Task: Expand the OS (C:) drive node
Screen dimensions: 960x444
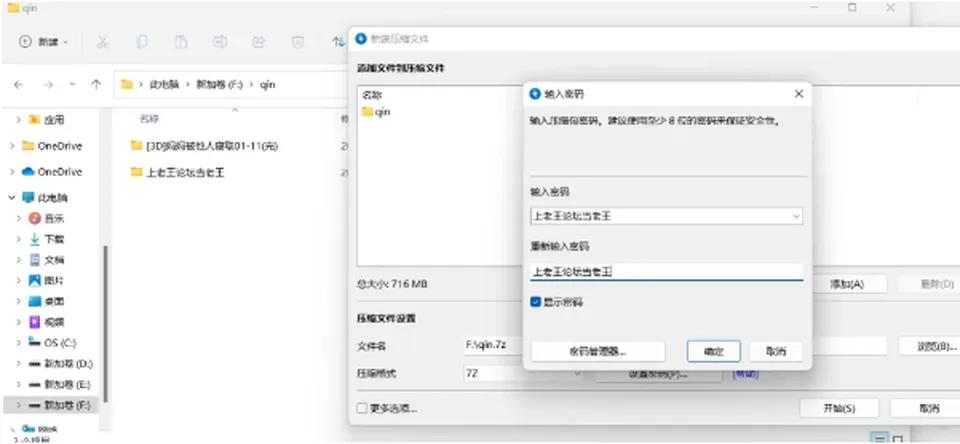Action: click(x=19, y=343)
